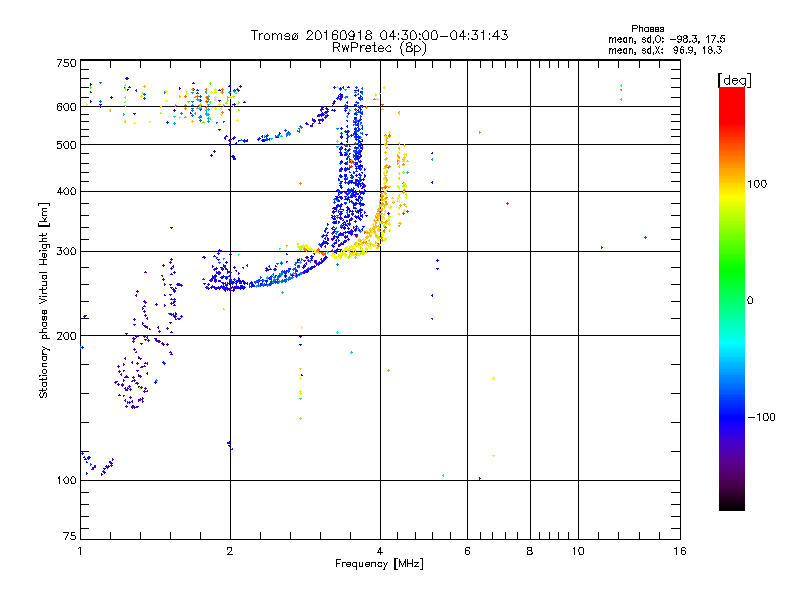The width and height of the screenshot is (800, 600).
Task: Click the colorbar '-100' tick label
Action: click(x=761, y=417)
